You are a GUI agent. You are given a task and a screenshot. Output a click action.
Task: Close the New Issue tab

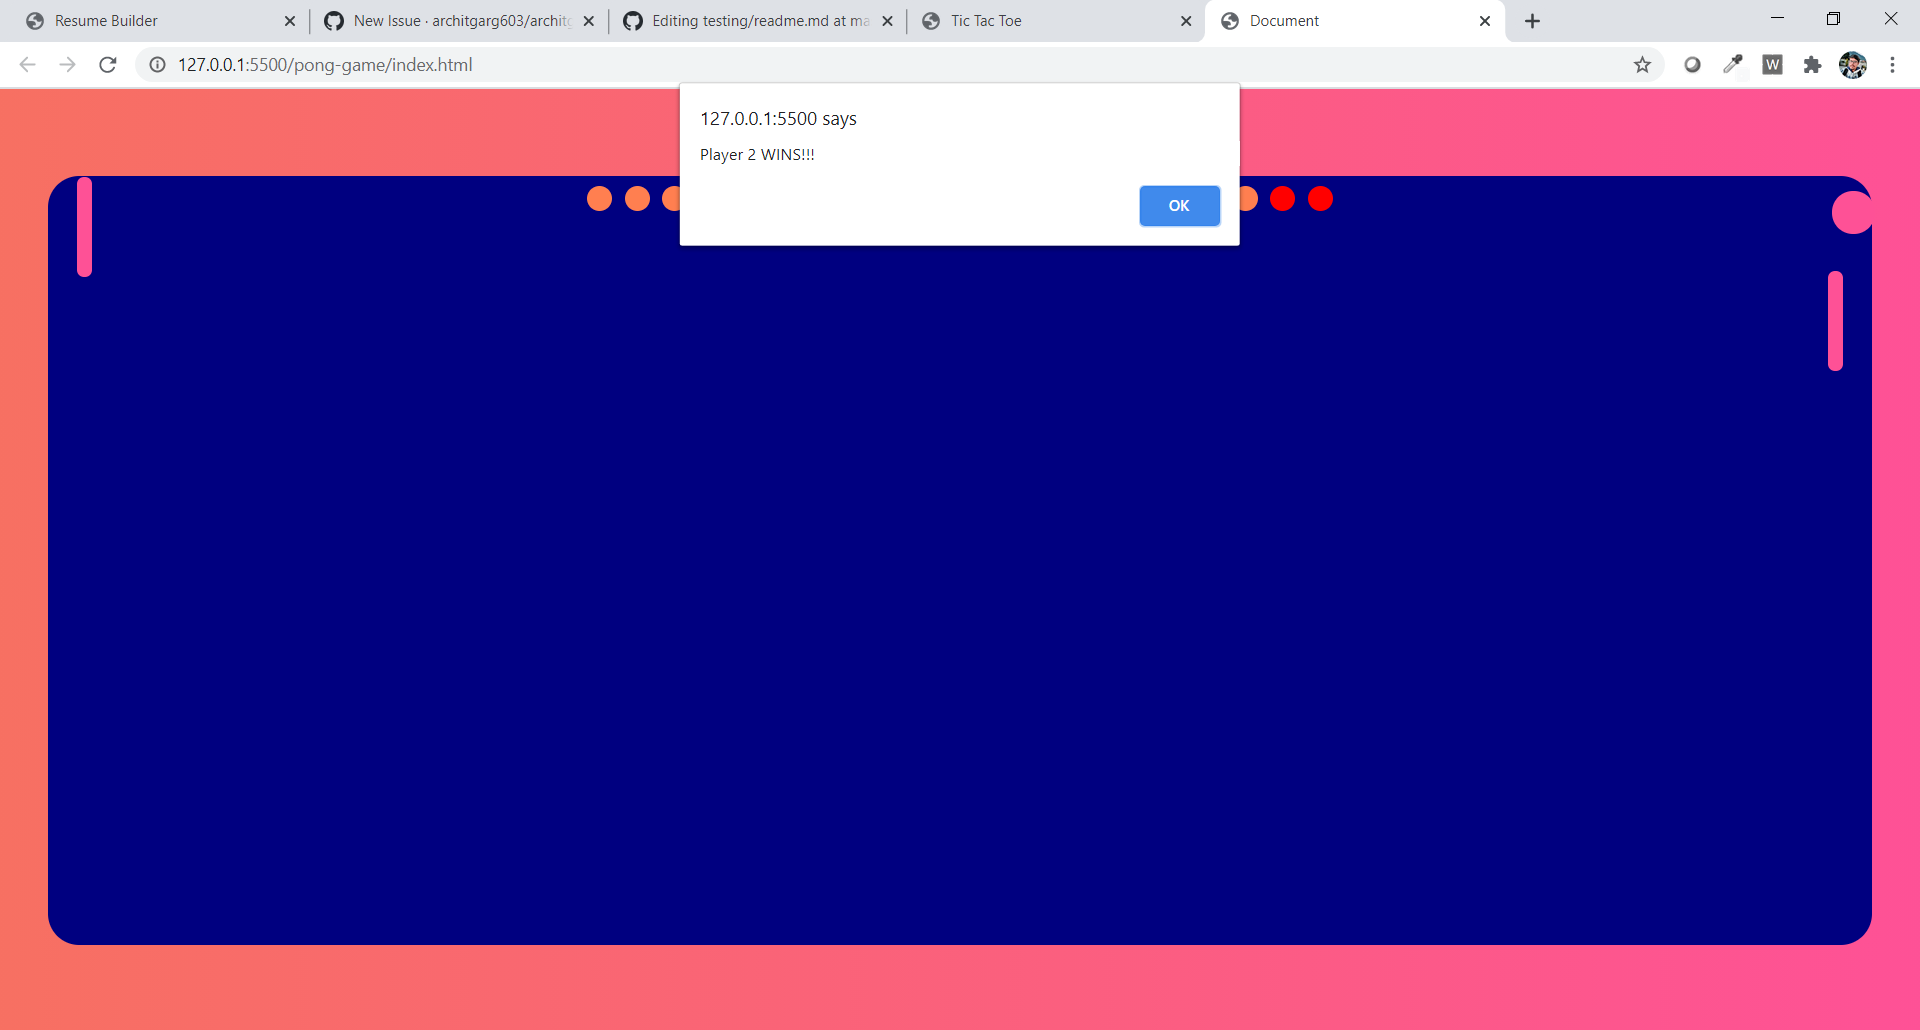588,20
